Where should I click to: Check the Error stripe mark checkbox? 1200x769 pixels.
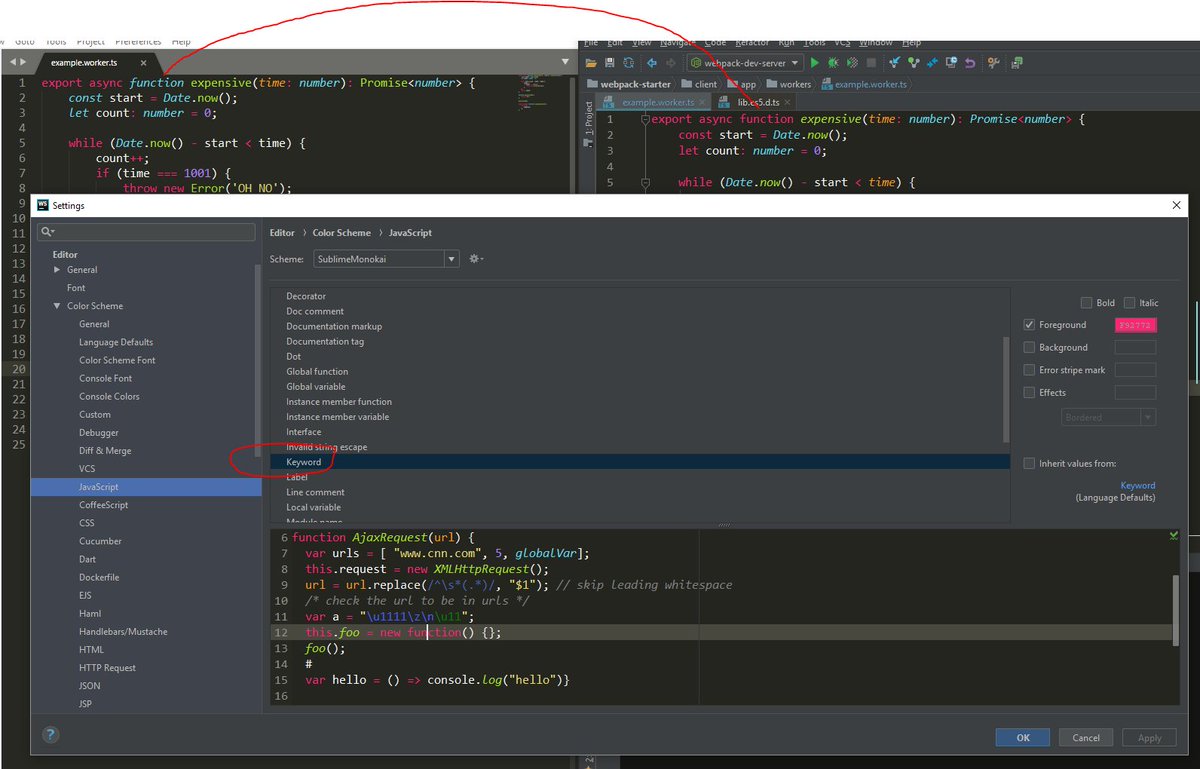click(1030, 370)
